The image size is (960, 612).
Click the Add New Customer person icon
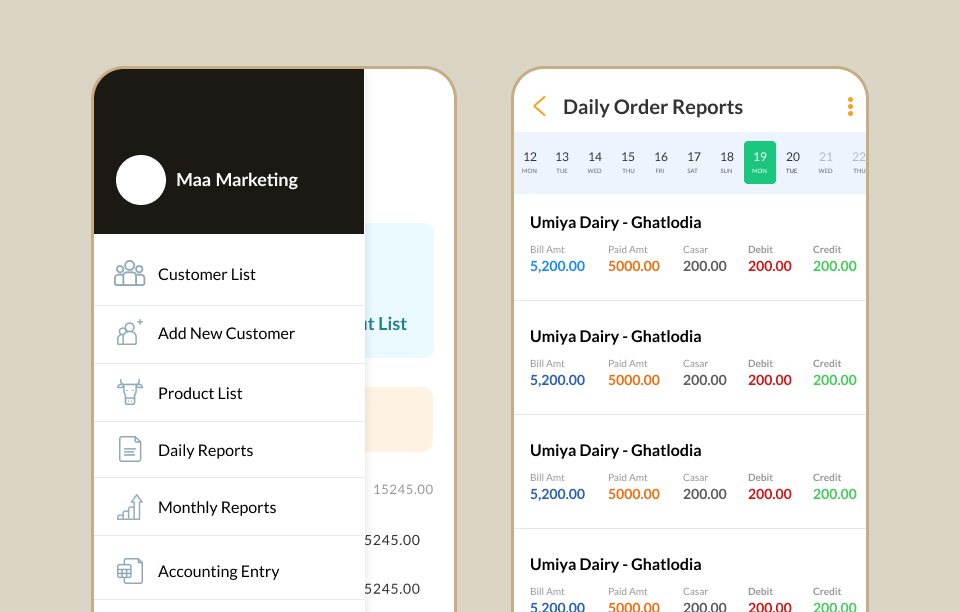tap(129, 332)
